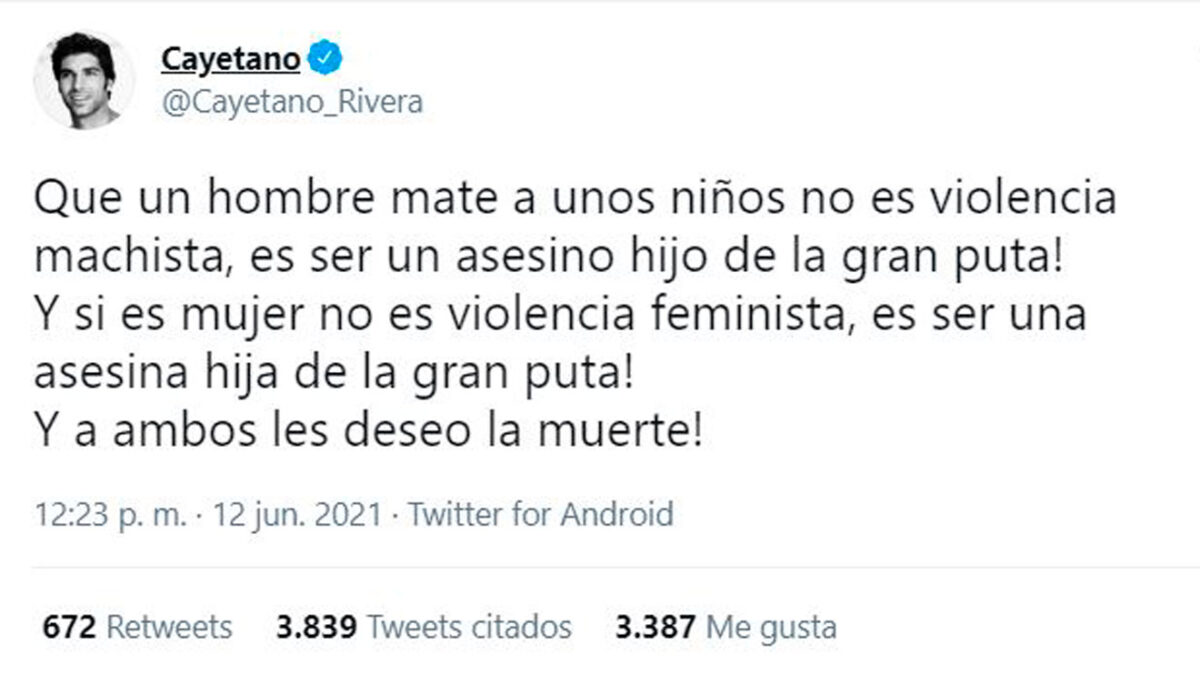
Task: Show the Retweets list label
Action: (169, 627)
